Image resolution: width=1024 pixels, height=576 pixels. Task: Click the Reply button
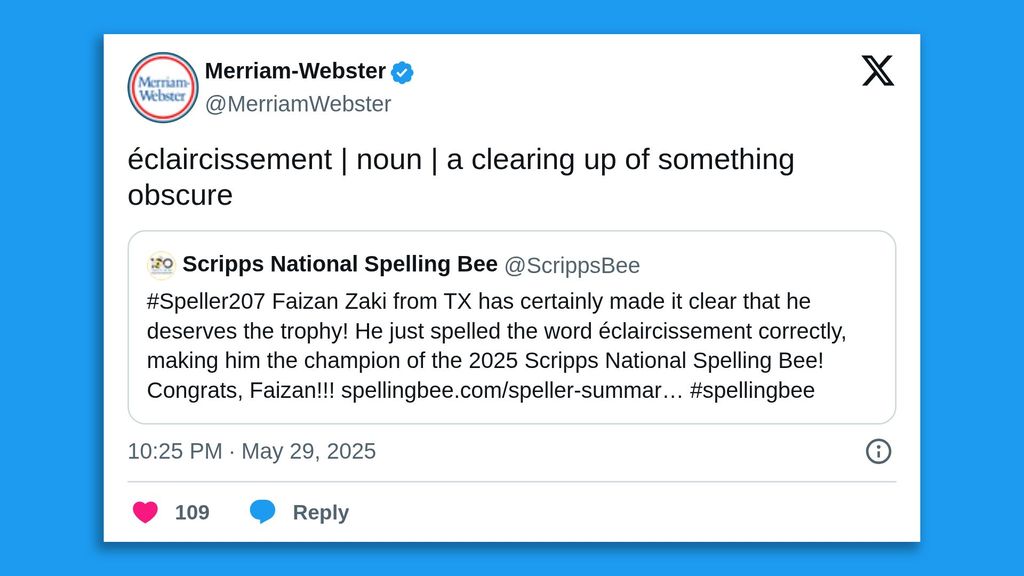tap(317, 512)
